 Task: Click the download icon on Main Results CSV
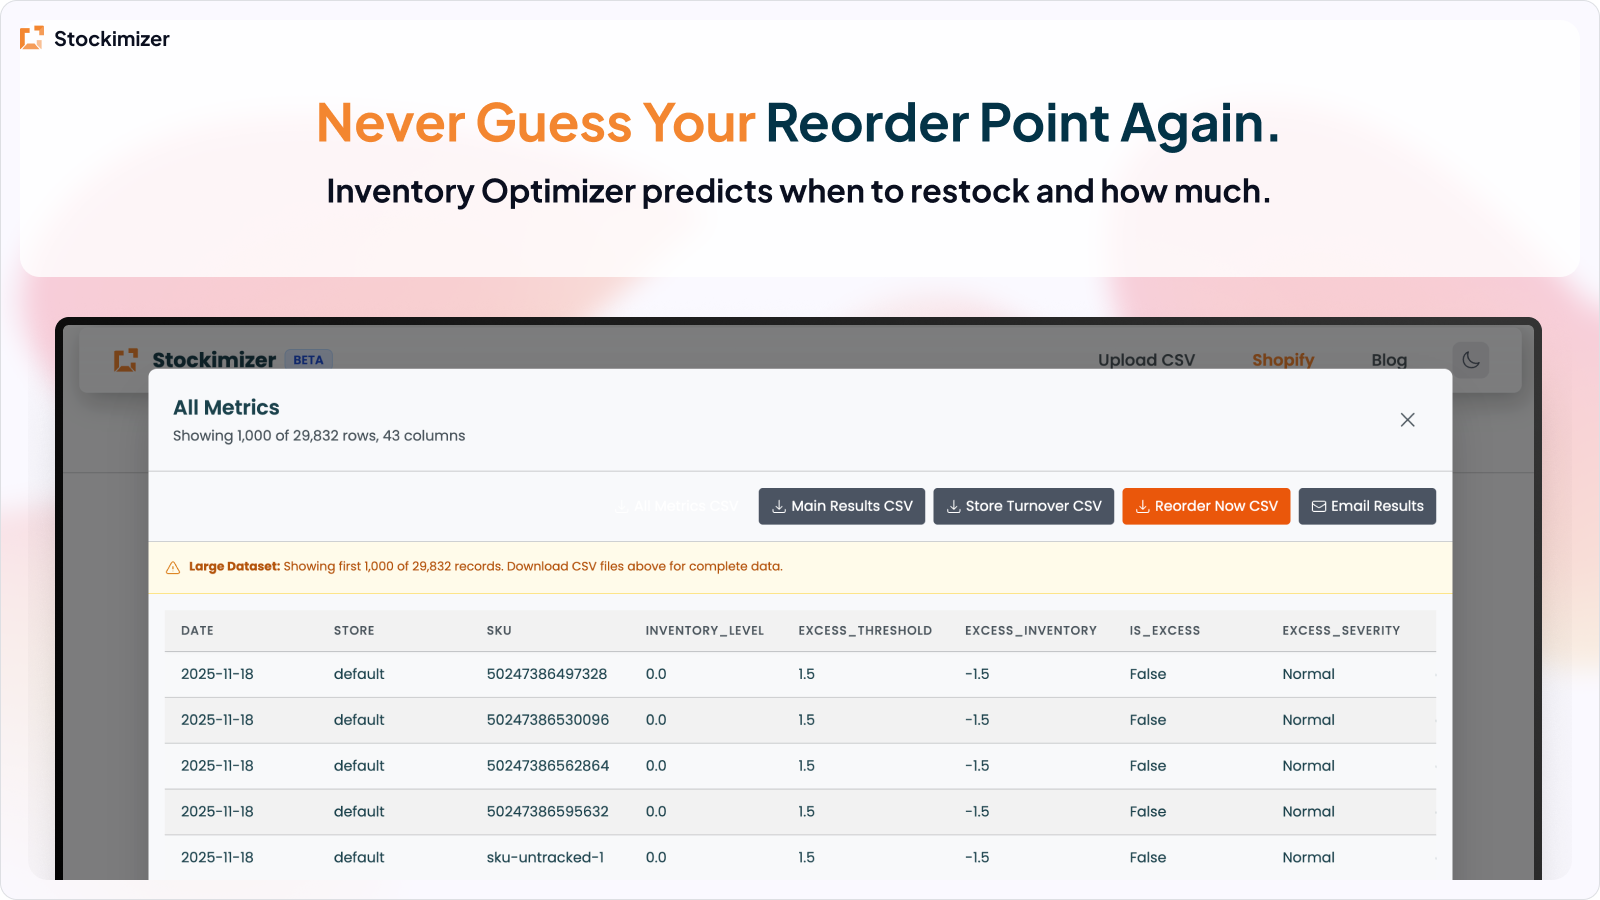click(778, 506)
